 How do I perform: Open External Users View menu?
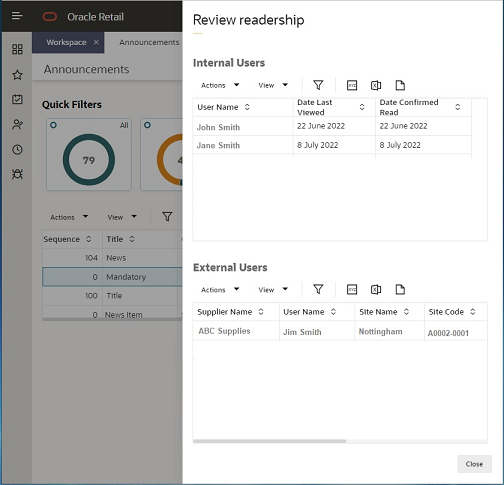tap(273, 290)
